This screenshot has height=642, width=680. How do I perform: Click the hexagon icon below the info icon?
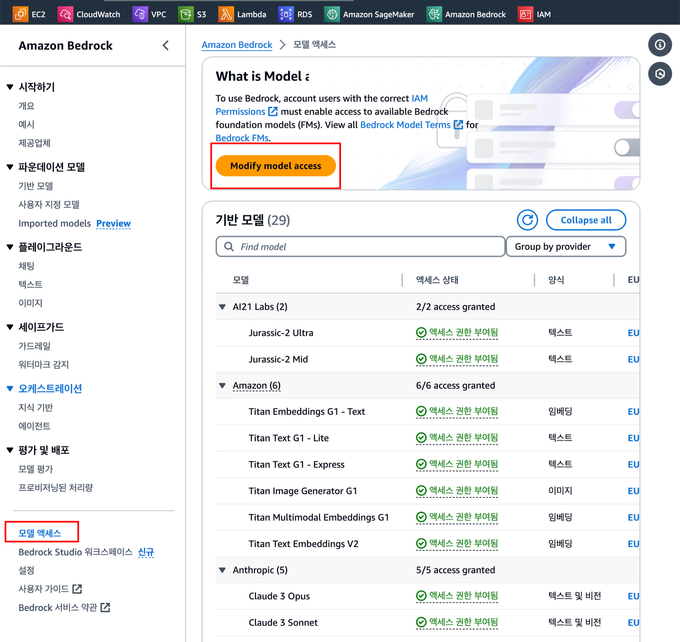click(660, 74)
